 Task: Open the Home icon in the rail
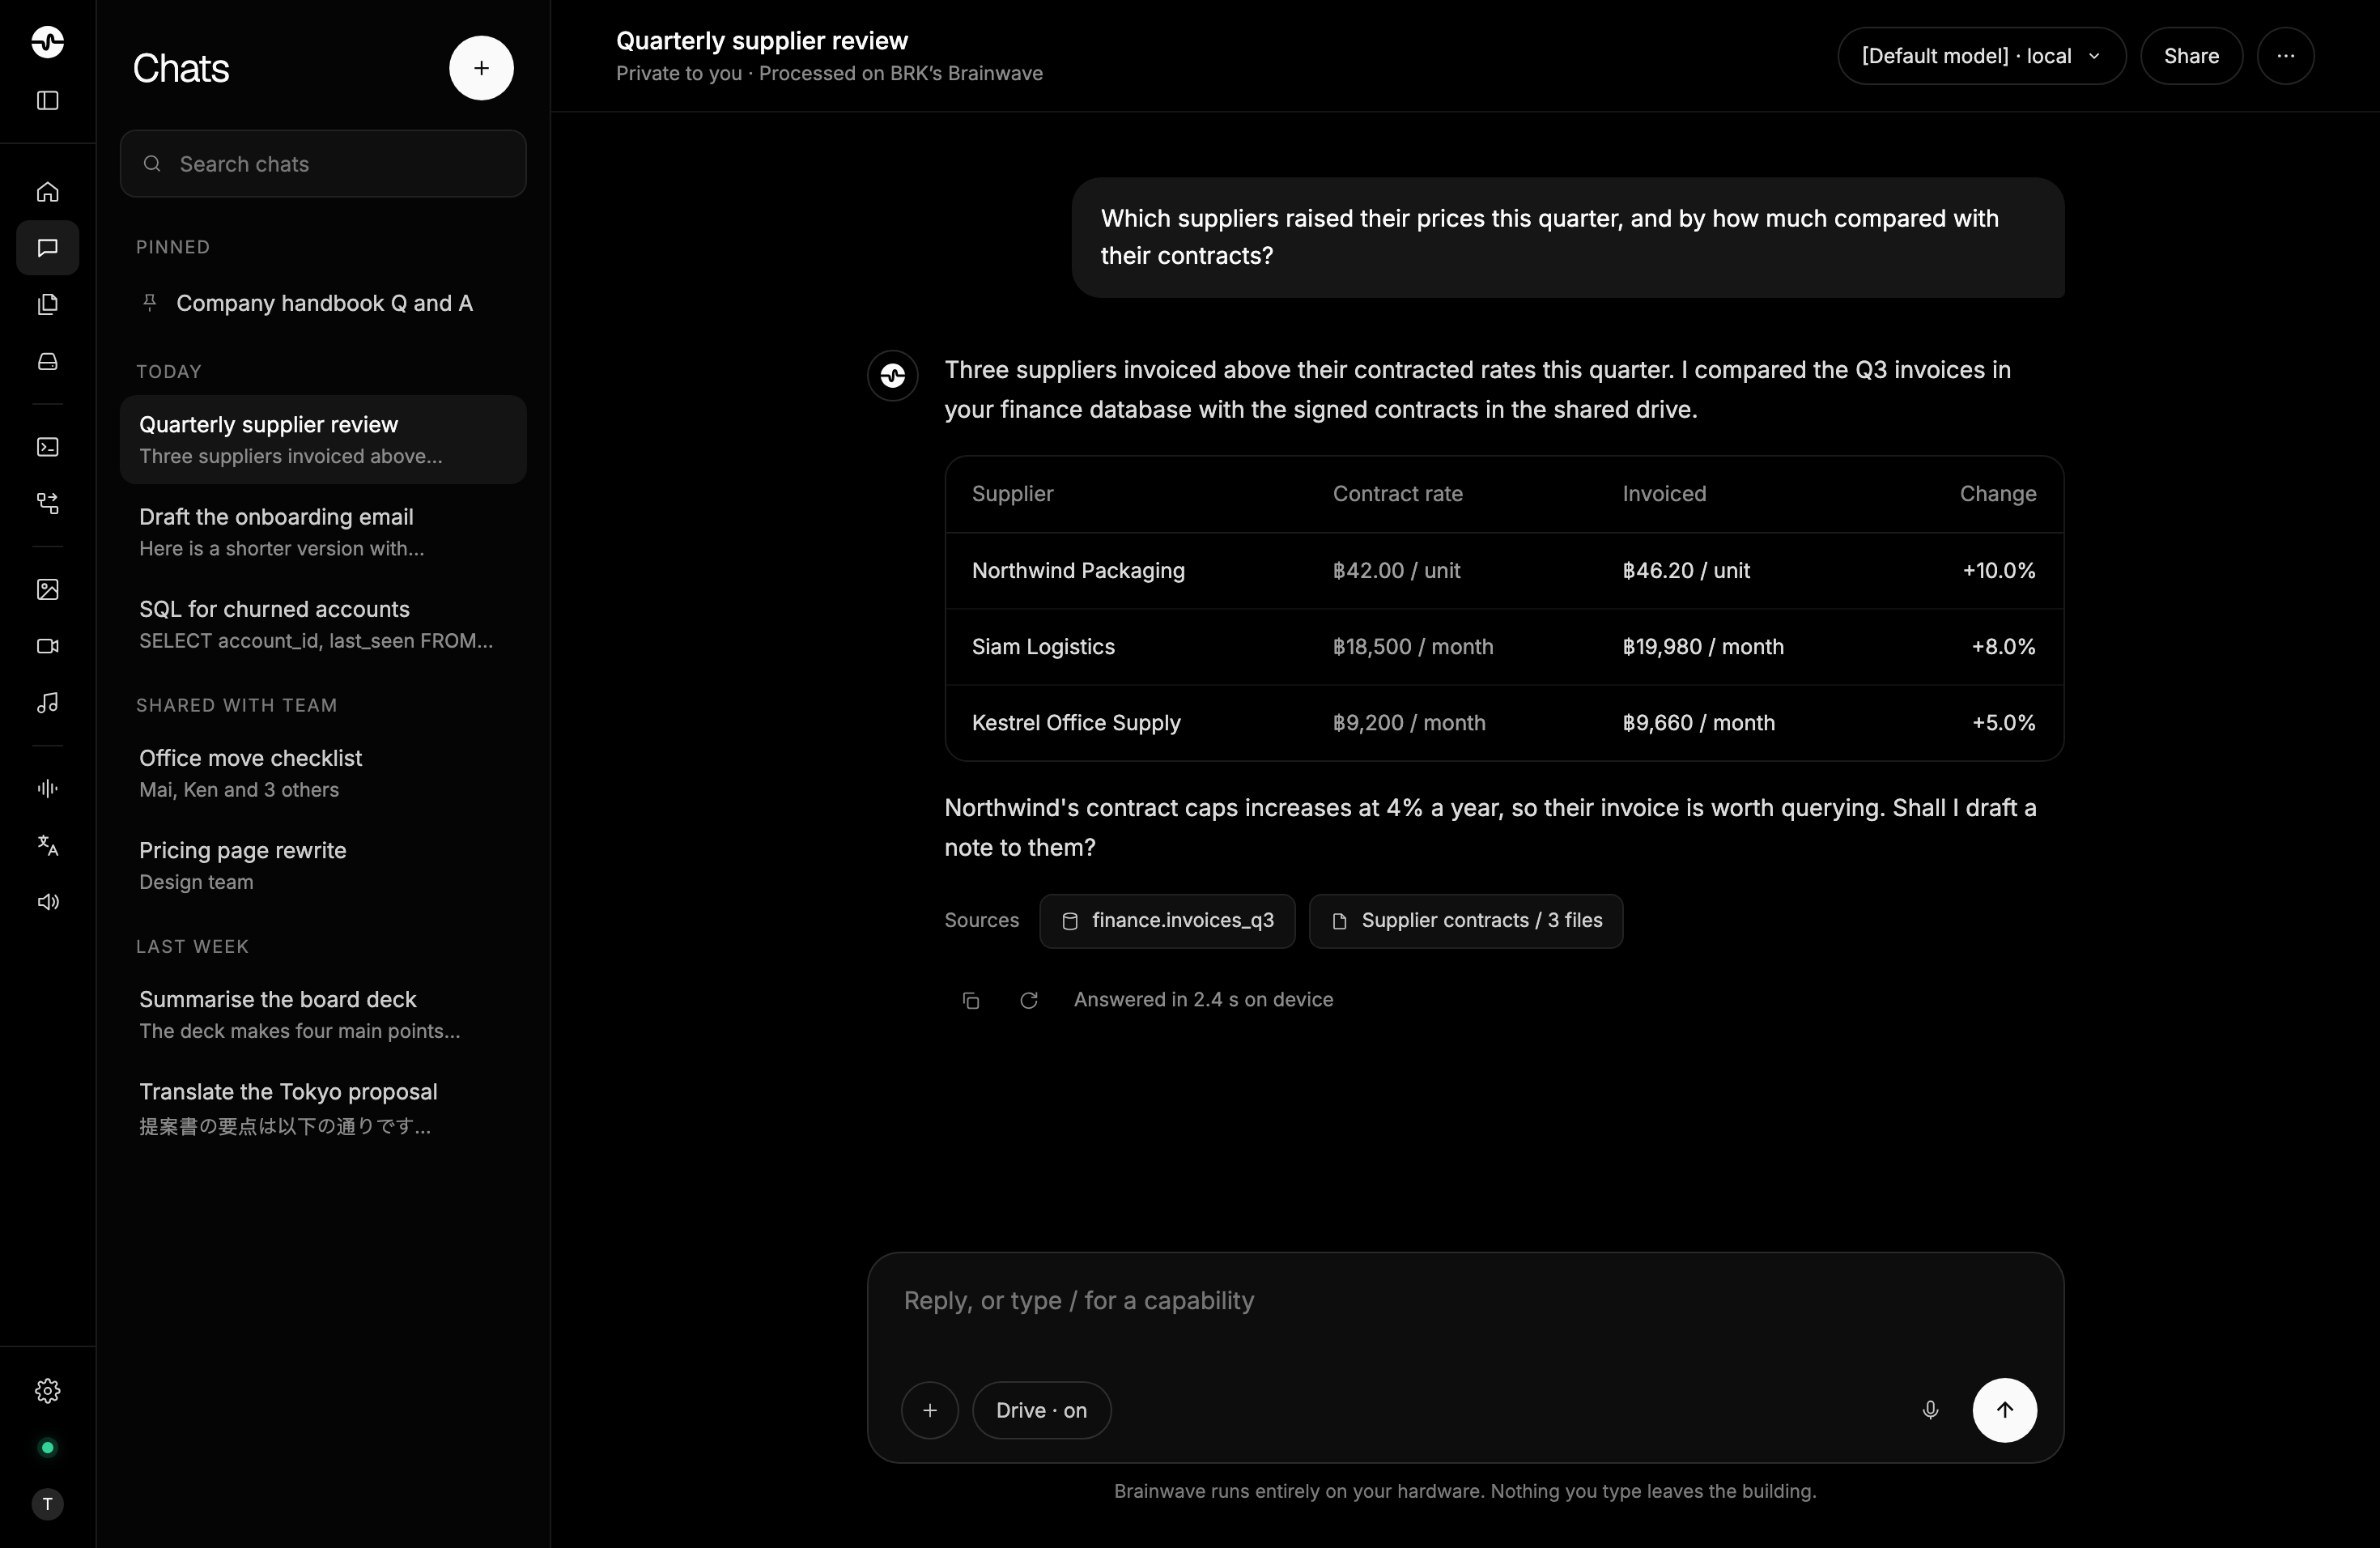47,191
